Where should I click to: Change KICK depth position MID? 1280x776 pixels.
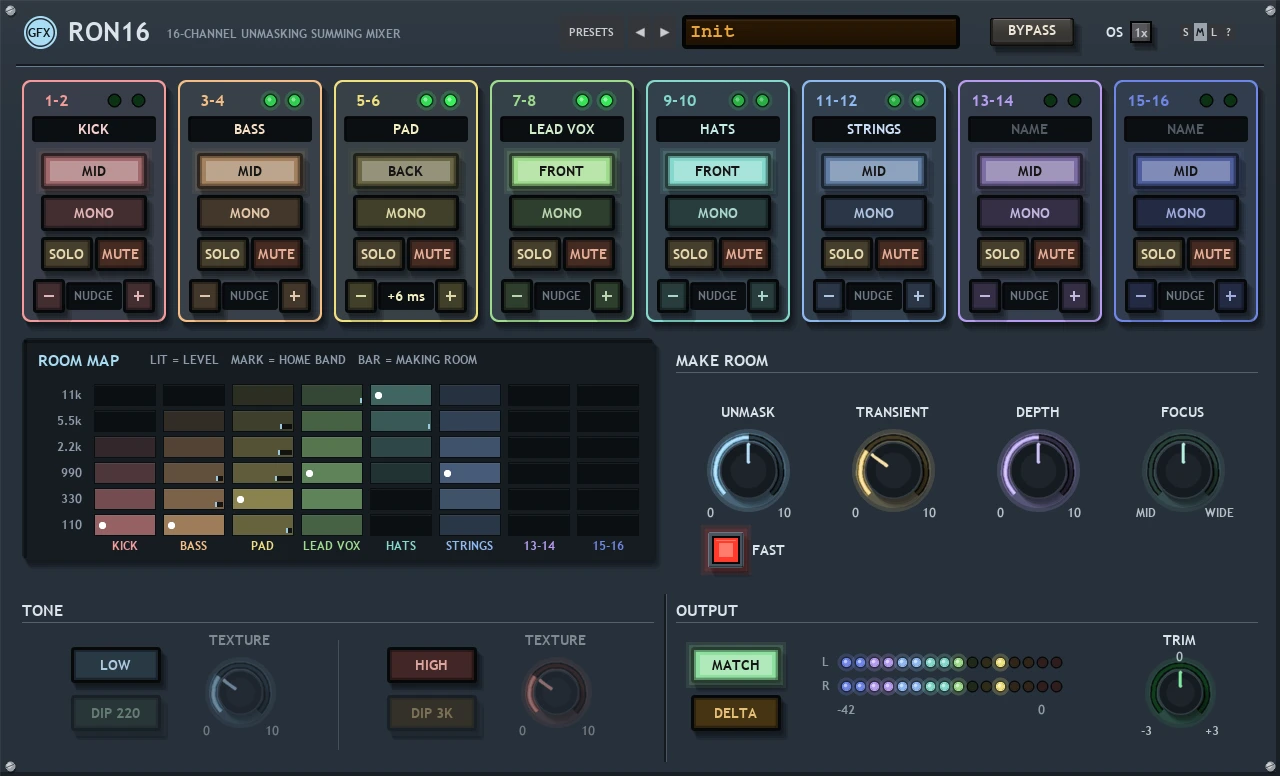tap(94, 171)
